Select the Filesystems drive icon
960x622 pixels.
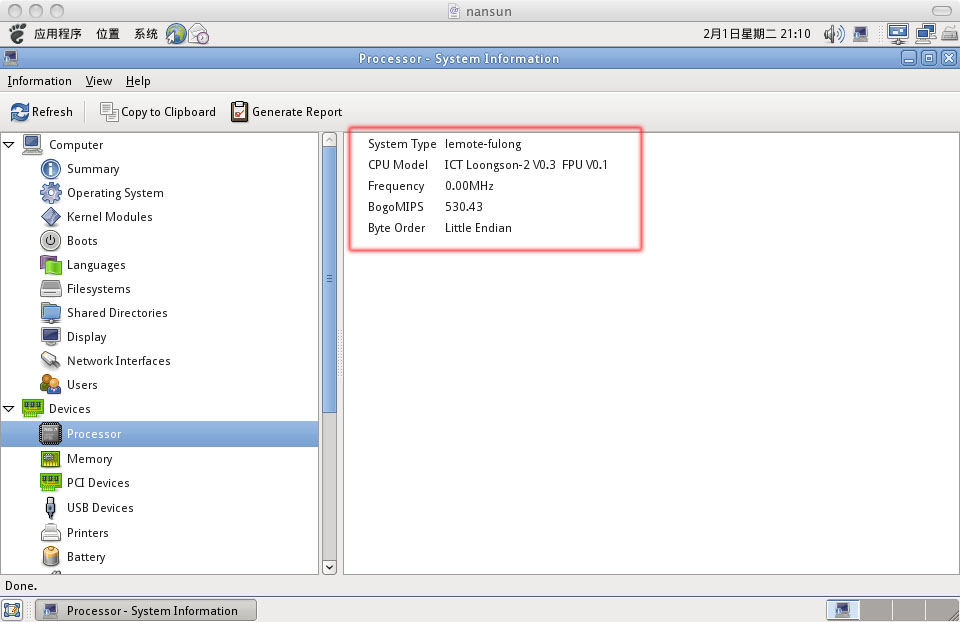click(50, 288)
